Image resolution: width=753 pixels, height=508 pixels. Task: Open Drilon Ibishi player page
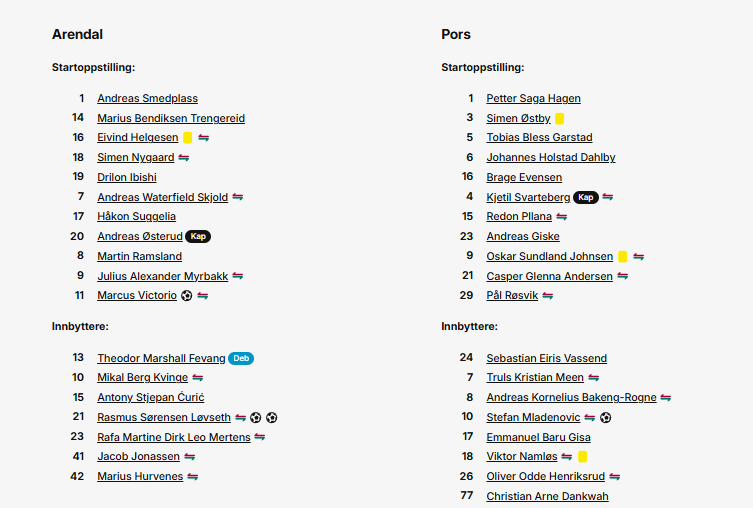click(127, 177)
